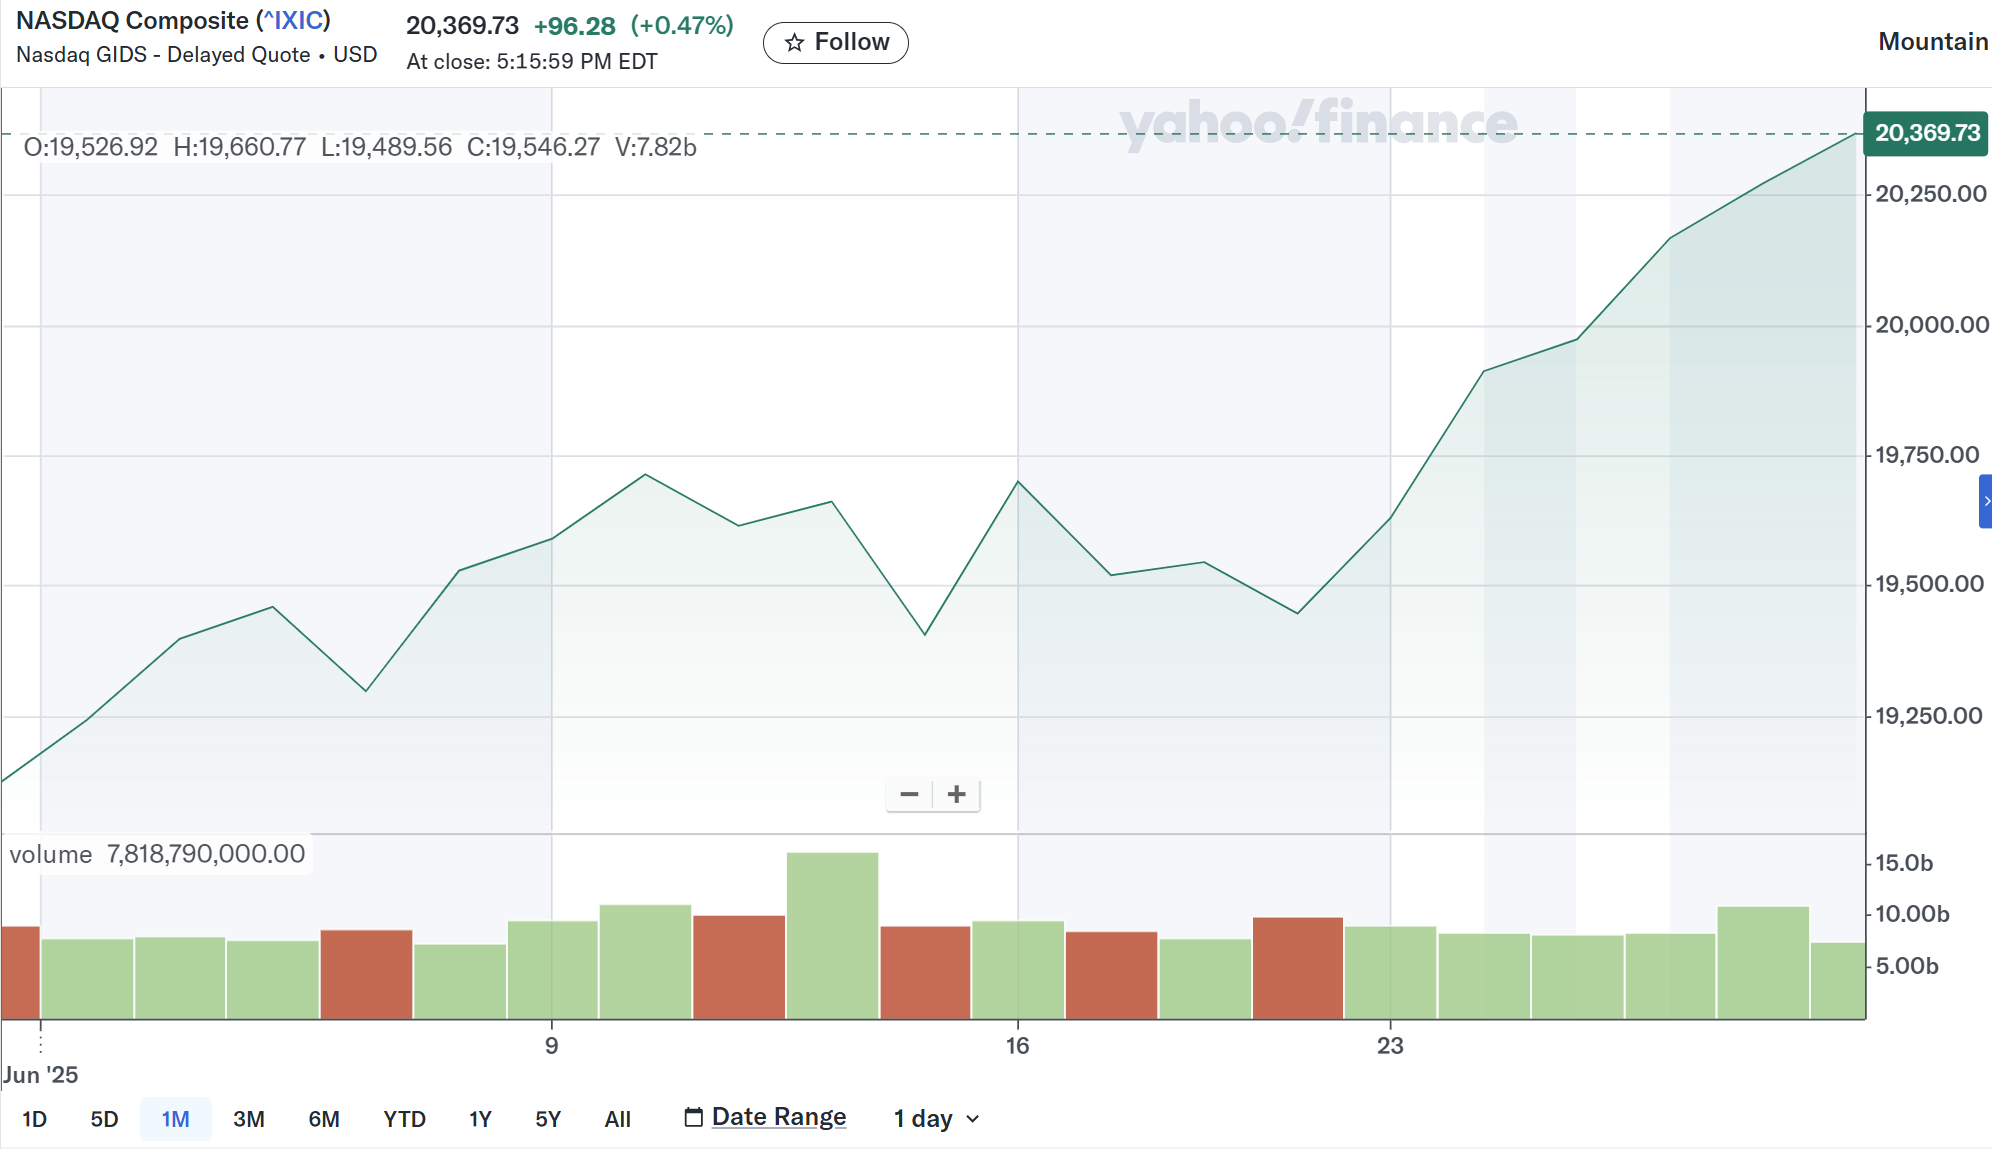Viewport: 1992px width, 1149px height.
Task: Open the Mountain chart type selector
Action: coord(1932,42)
